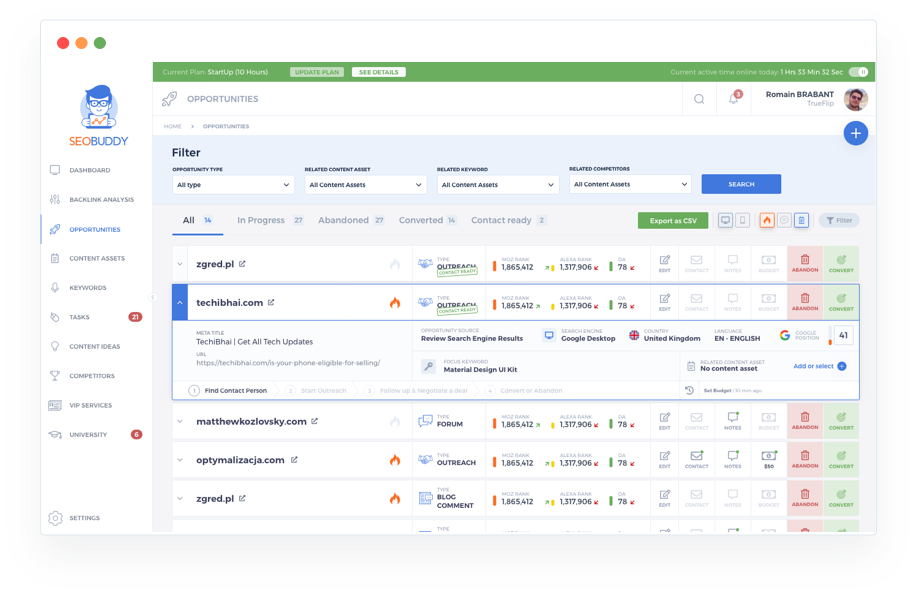Switch to the Abandoned tab

tap(350, 221)
